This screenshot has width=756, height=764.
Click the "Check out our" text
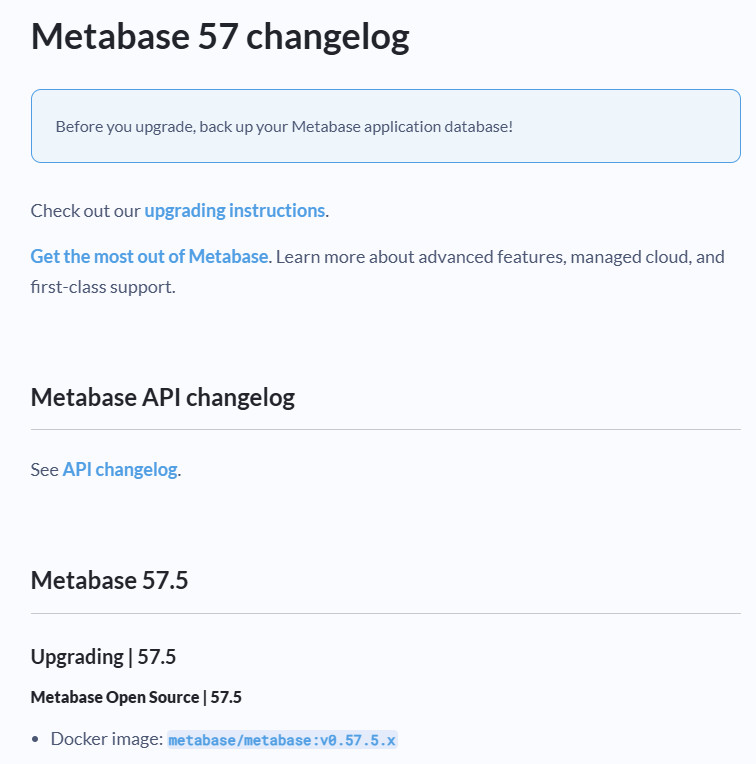point(85,211)
